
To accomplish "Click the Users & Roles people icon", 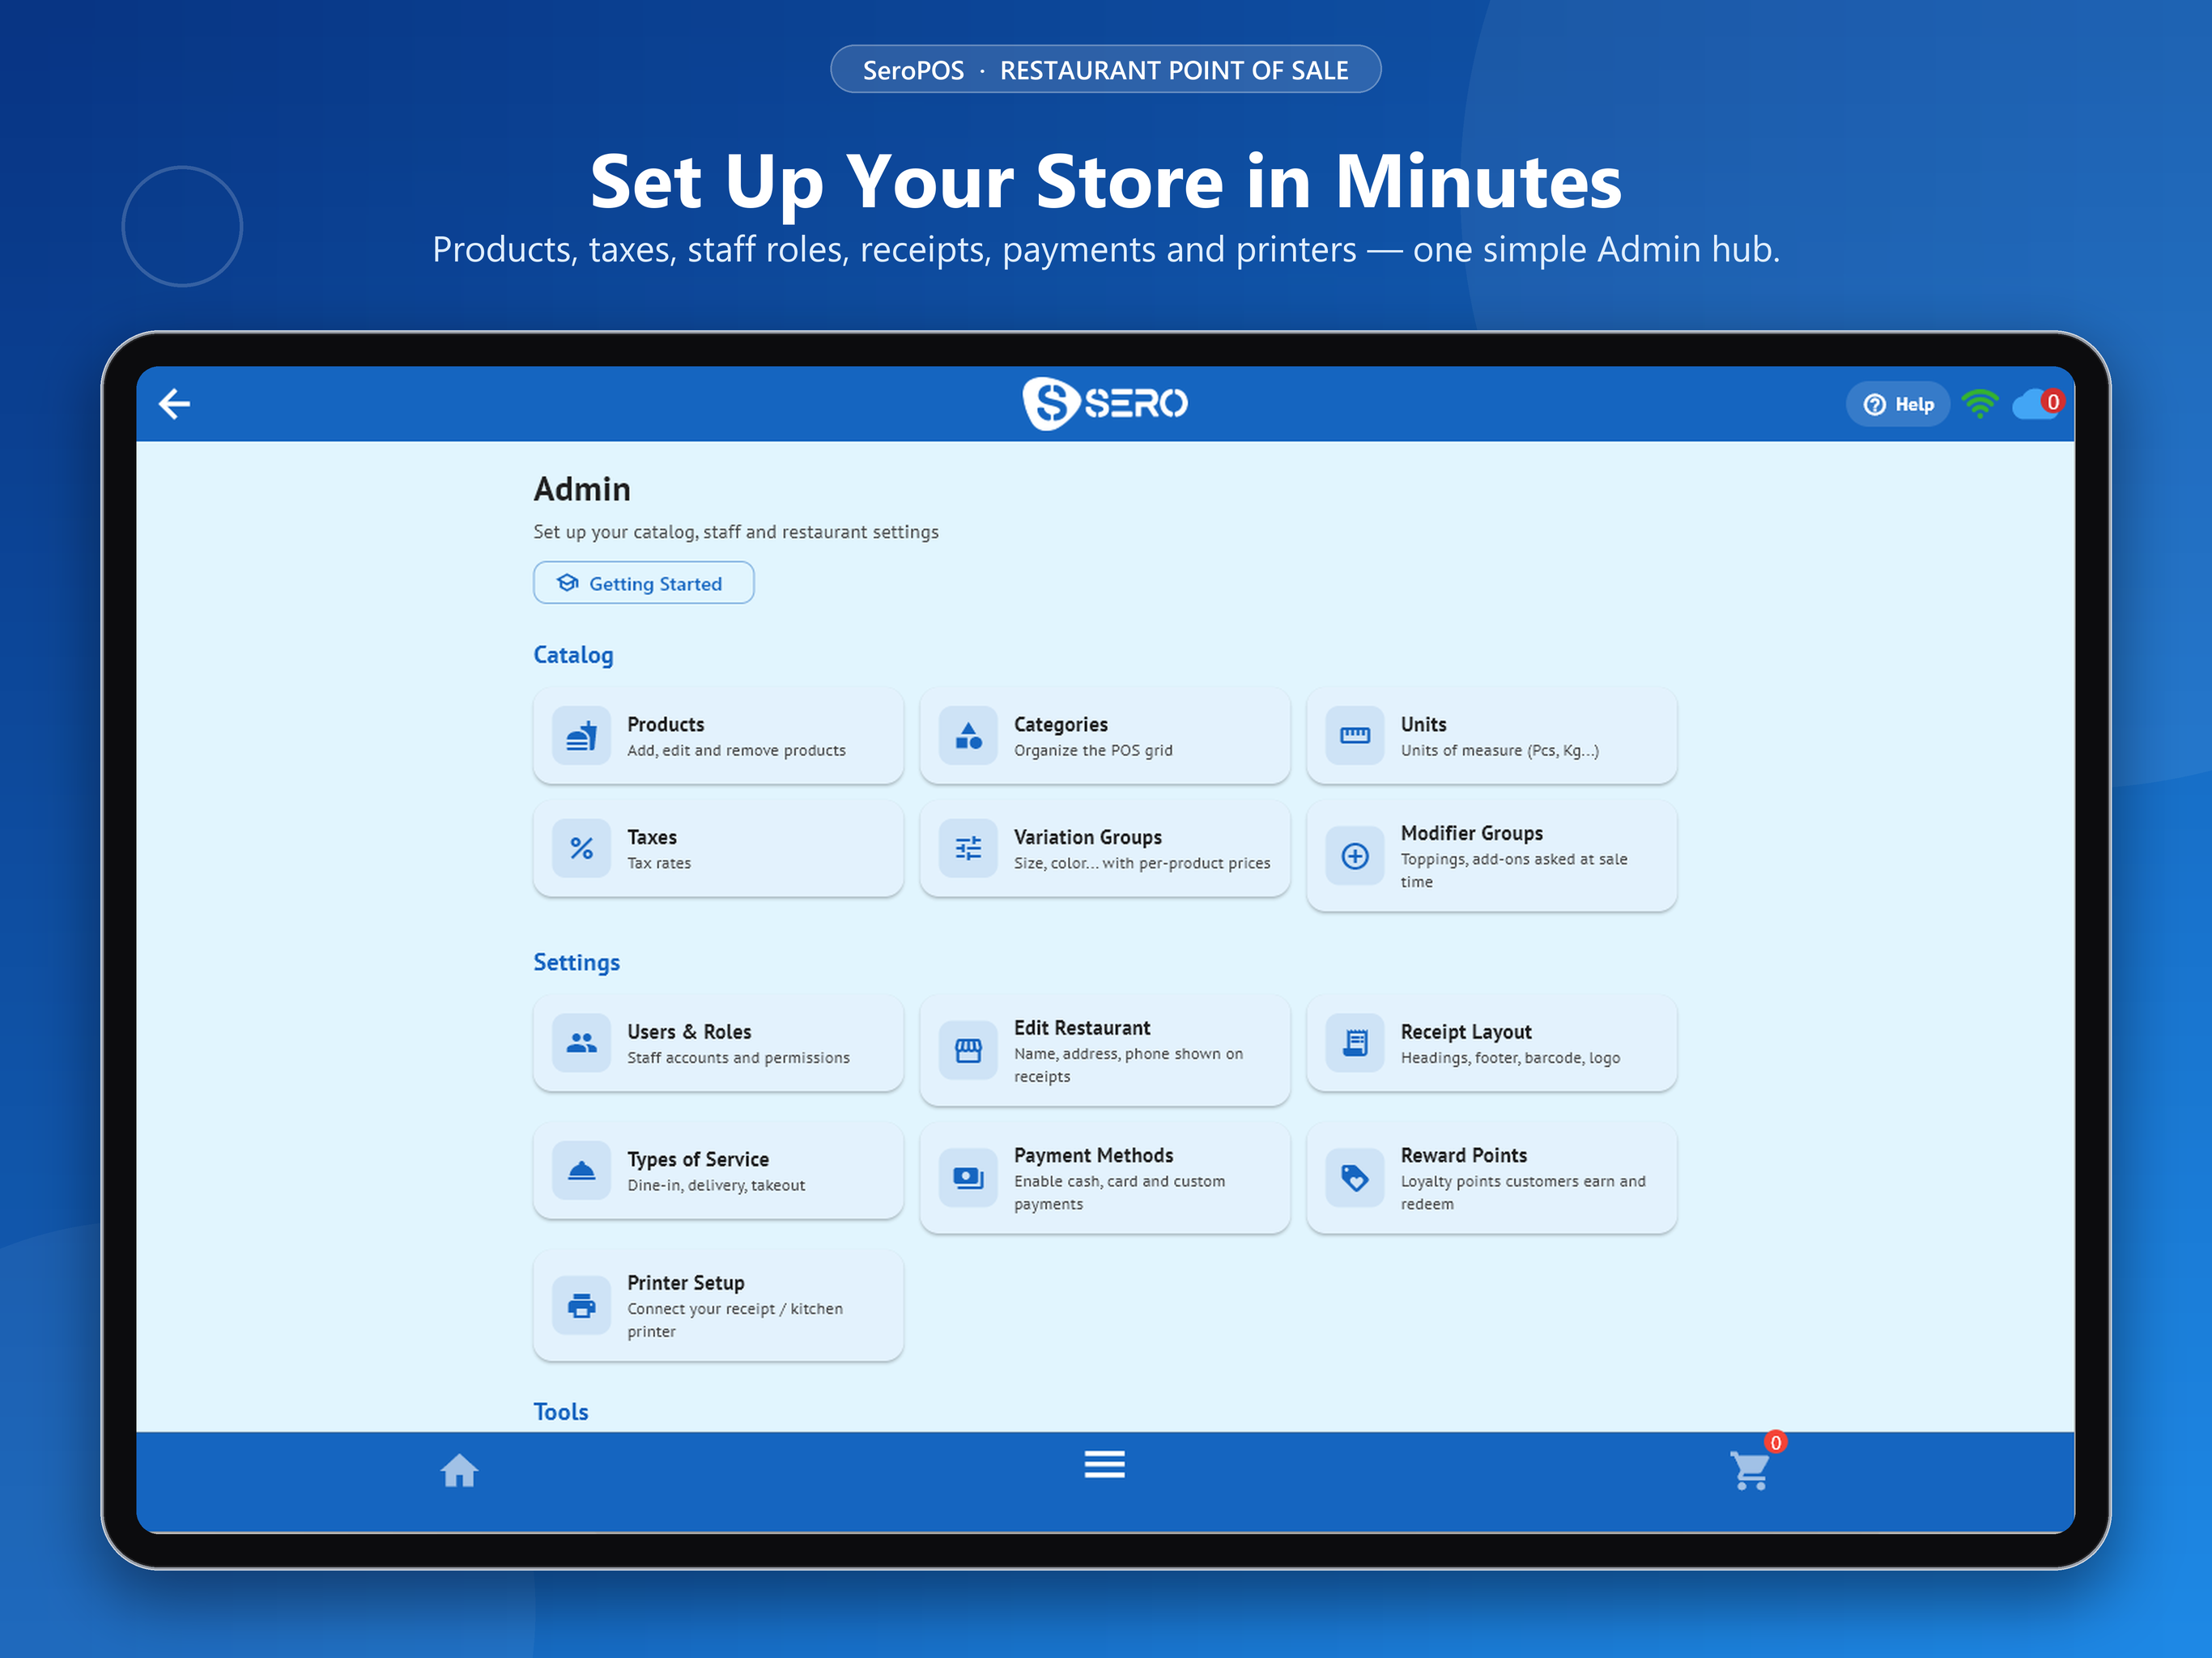I will [x=581, y=1043].
